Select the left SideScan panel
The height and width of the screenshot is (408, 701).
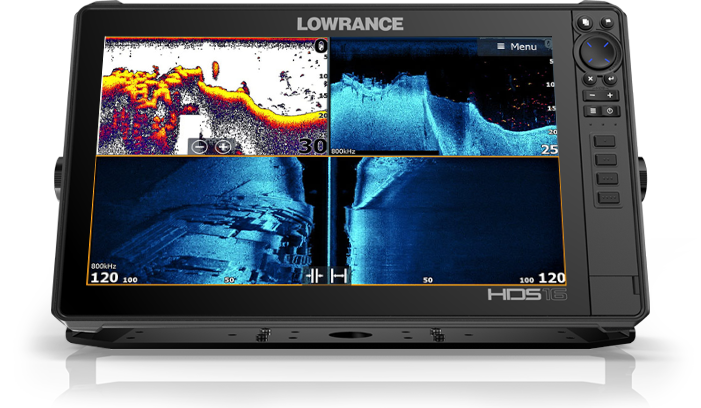click(208, 221)
